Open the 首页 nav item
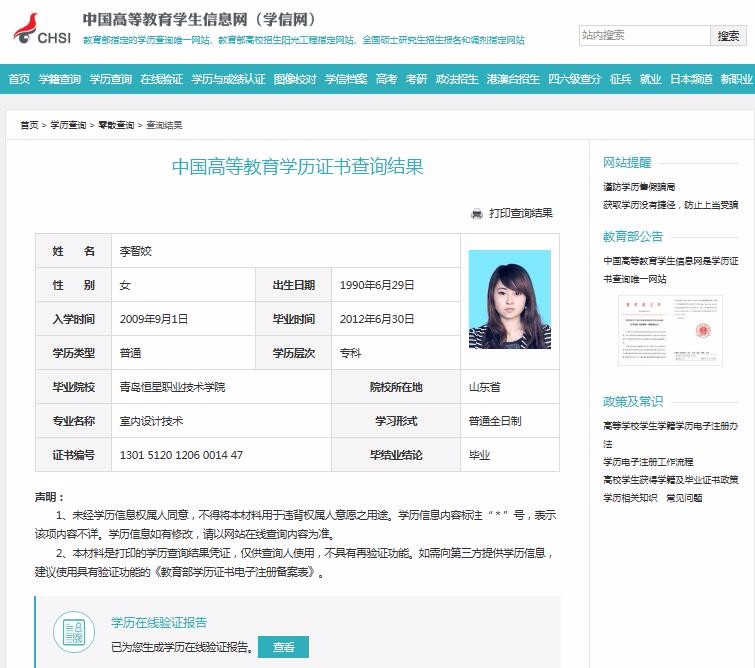The width and height of the screenshot is (755, 668). [x=19, y=79]
